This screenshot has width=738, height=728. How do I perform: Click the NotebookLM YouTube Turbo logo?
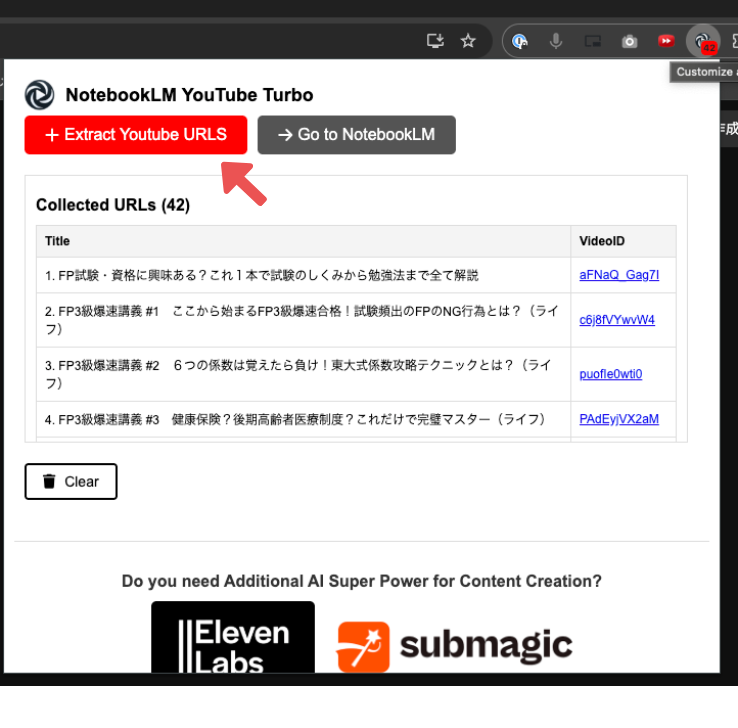40,95
